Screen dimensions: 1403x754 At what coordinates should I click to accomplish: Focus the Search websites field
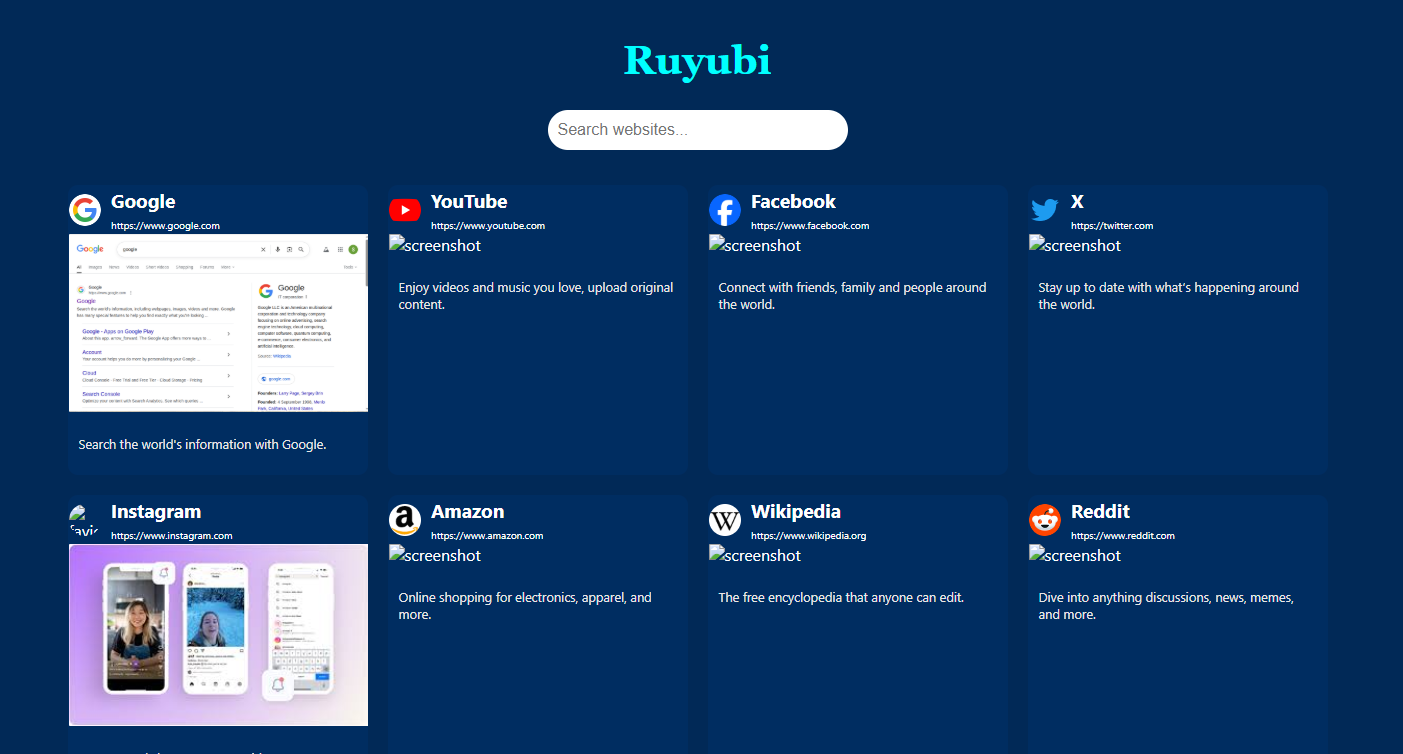click(698, 130)
